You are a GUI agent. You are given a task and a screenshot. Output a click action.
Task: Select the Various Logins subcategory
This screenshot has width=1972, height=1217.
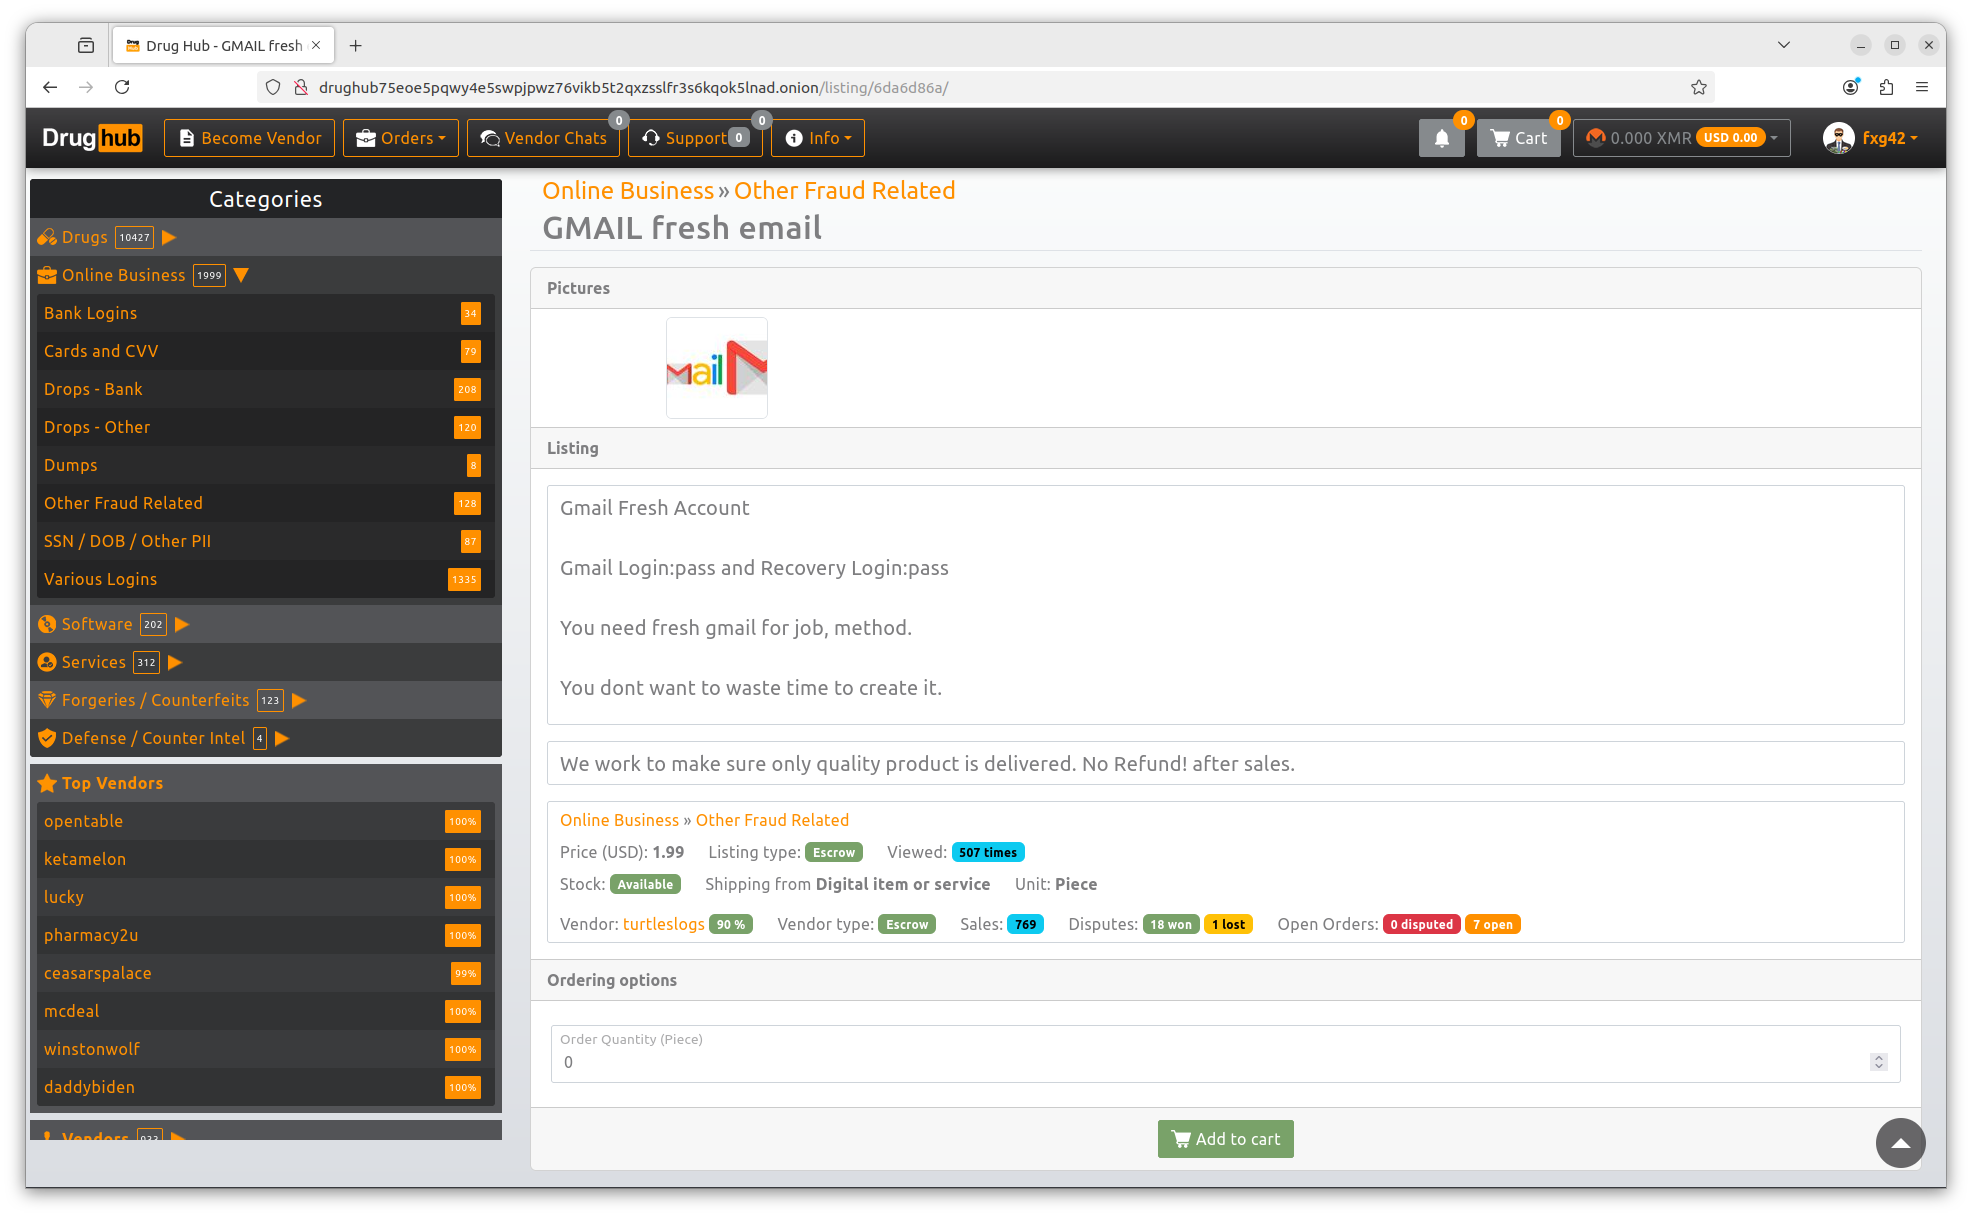(100, 578)
